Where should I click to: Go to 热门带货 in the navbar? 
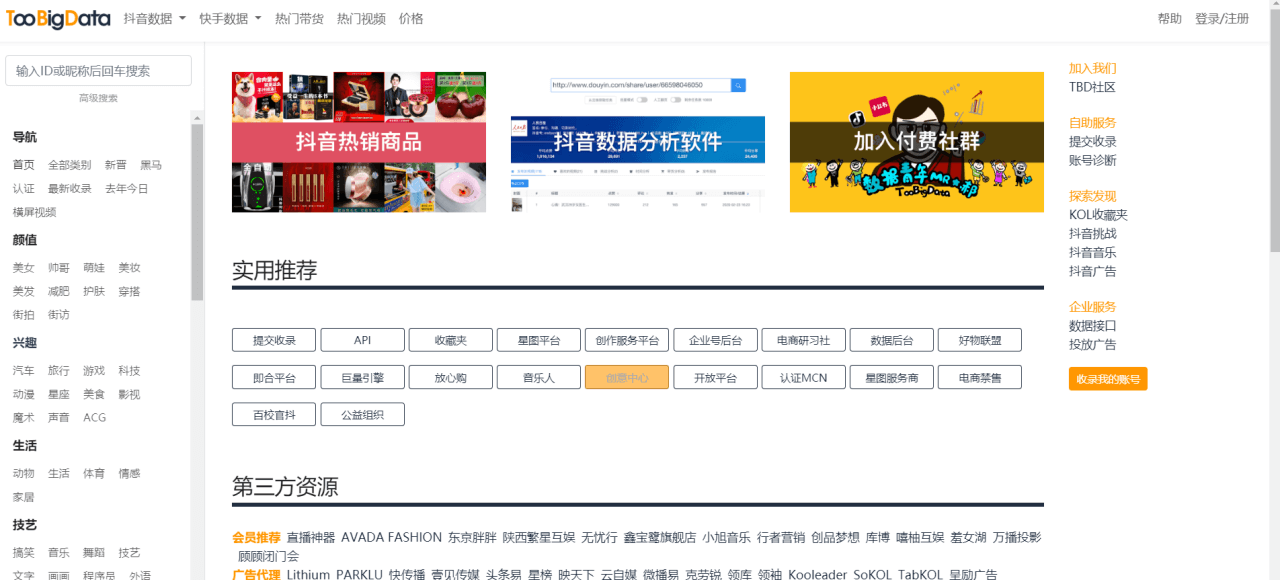[299, 19]
